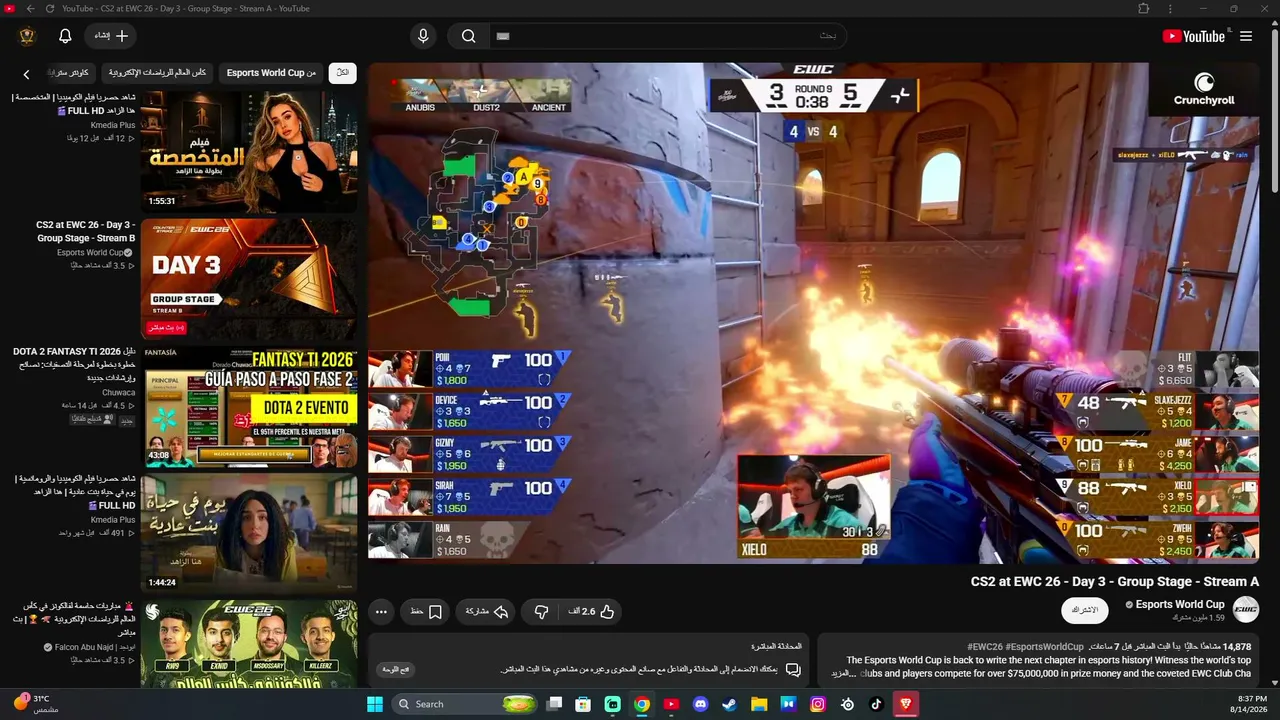Open the Falcon Abu Najd channel name

pyautogui.click(x=96, y=647)
